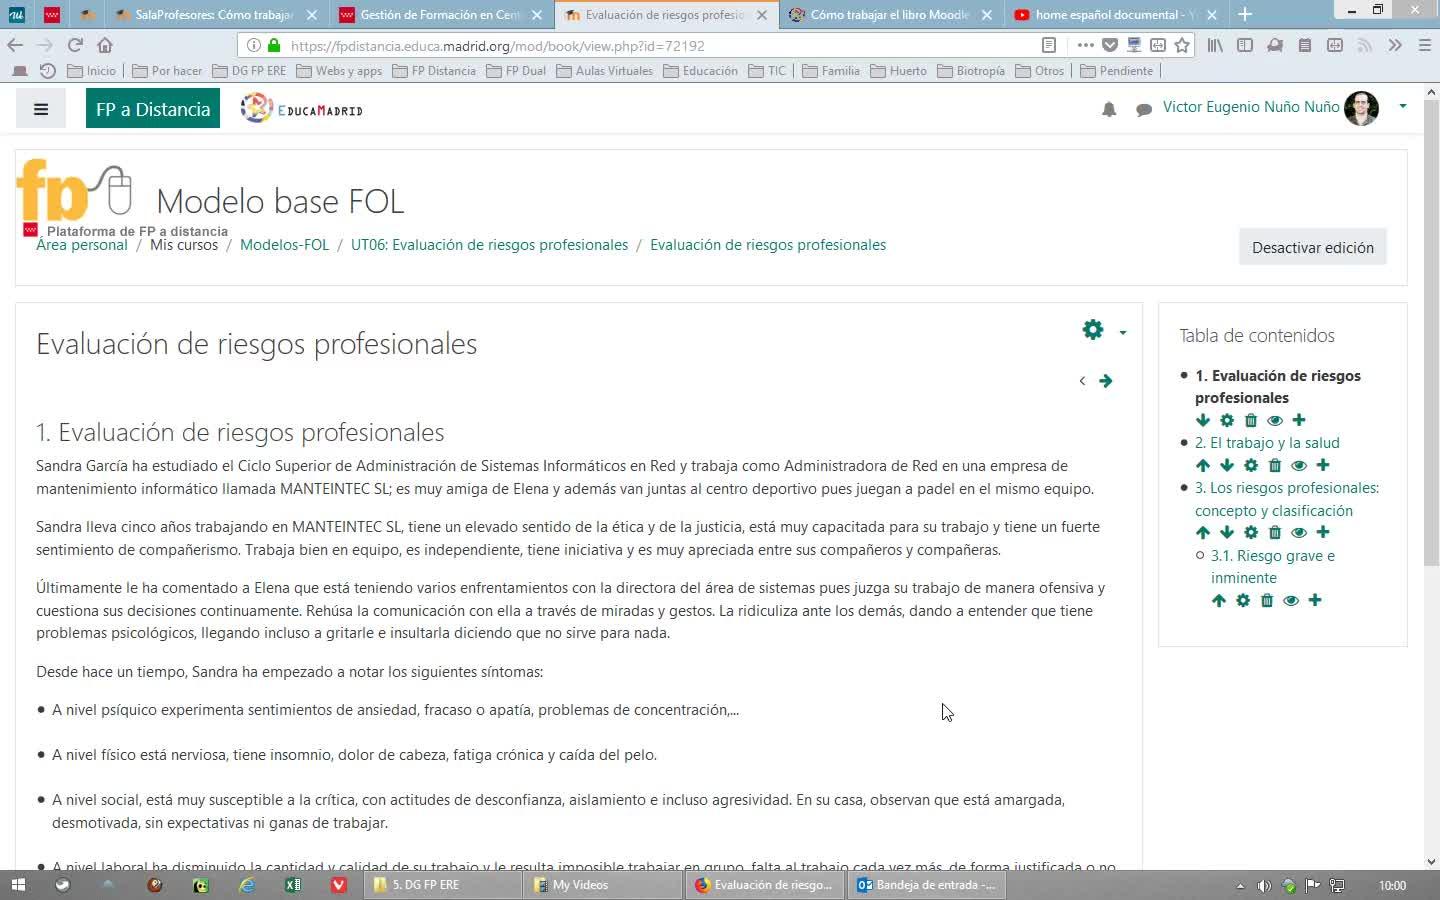The height and width of the screenshot is (900, 1440).
Task: Open the notifications bell
Action: [x=1109, y=109]
